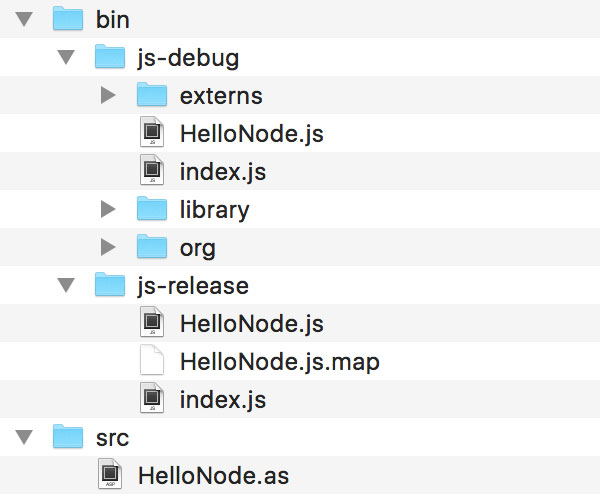This screenshot has height=494, width=600.
Task: Select the js-release folder name
Action: click(192, 286)
